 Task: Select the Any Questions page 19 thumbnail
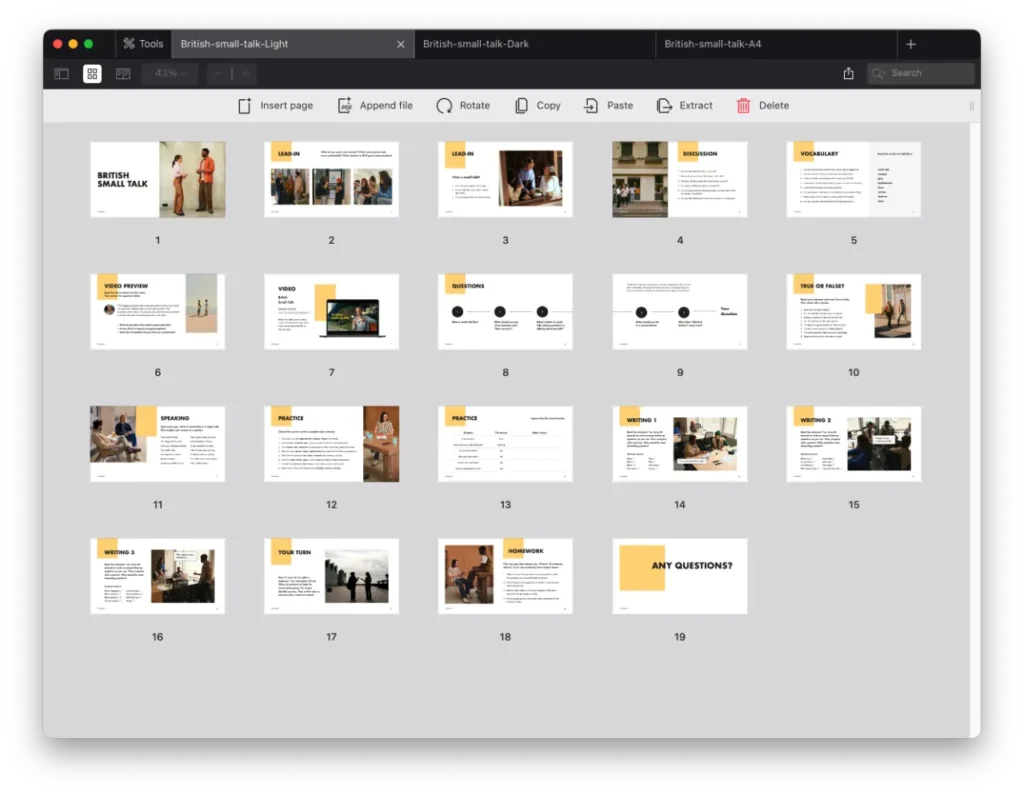tap(680, 576)
